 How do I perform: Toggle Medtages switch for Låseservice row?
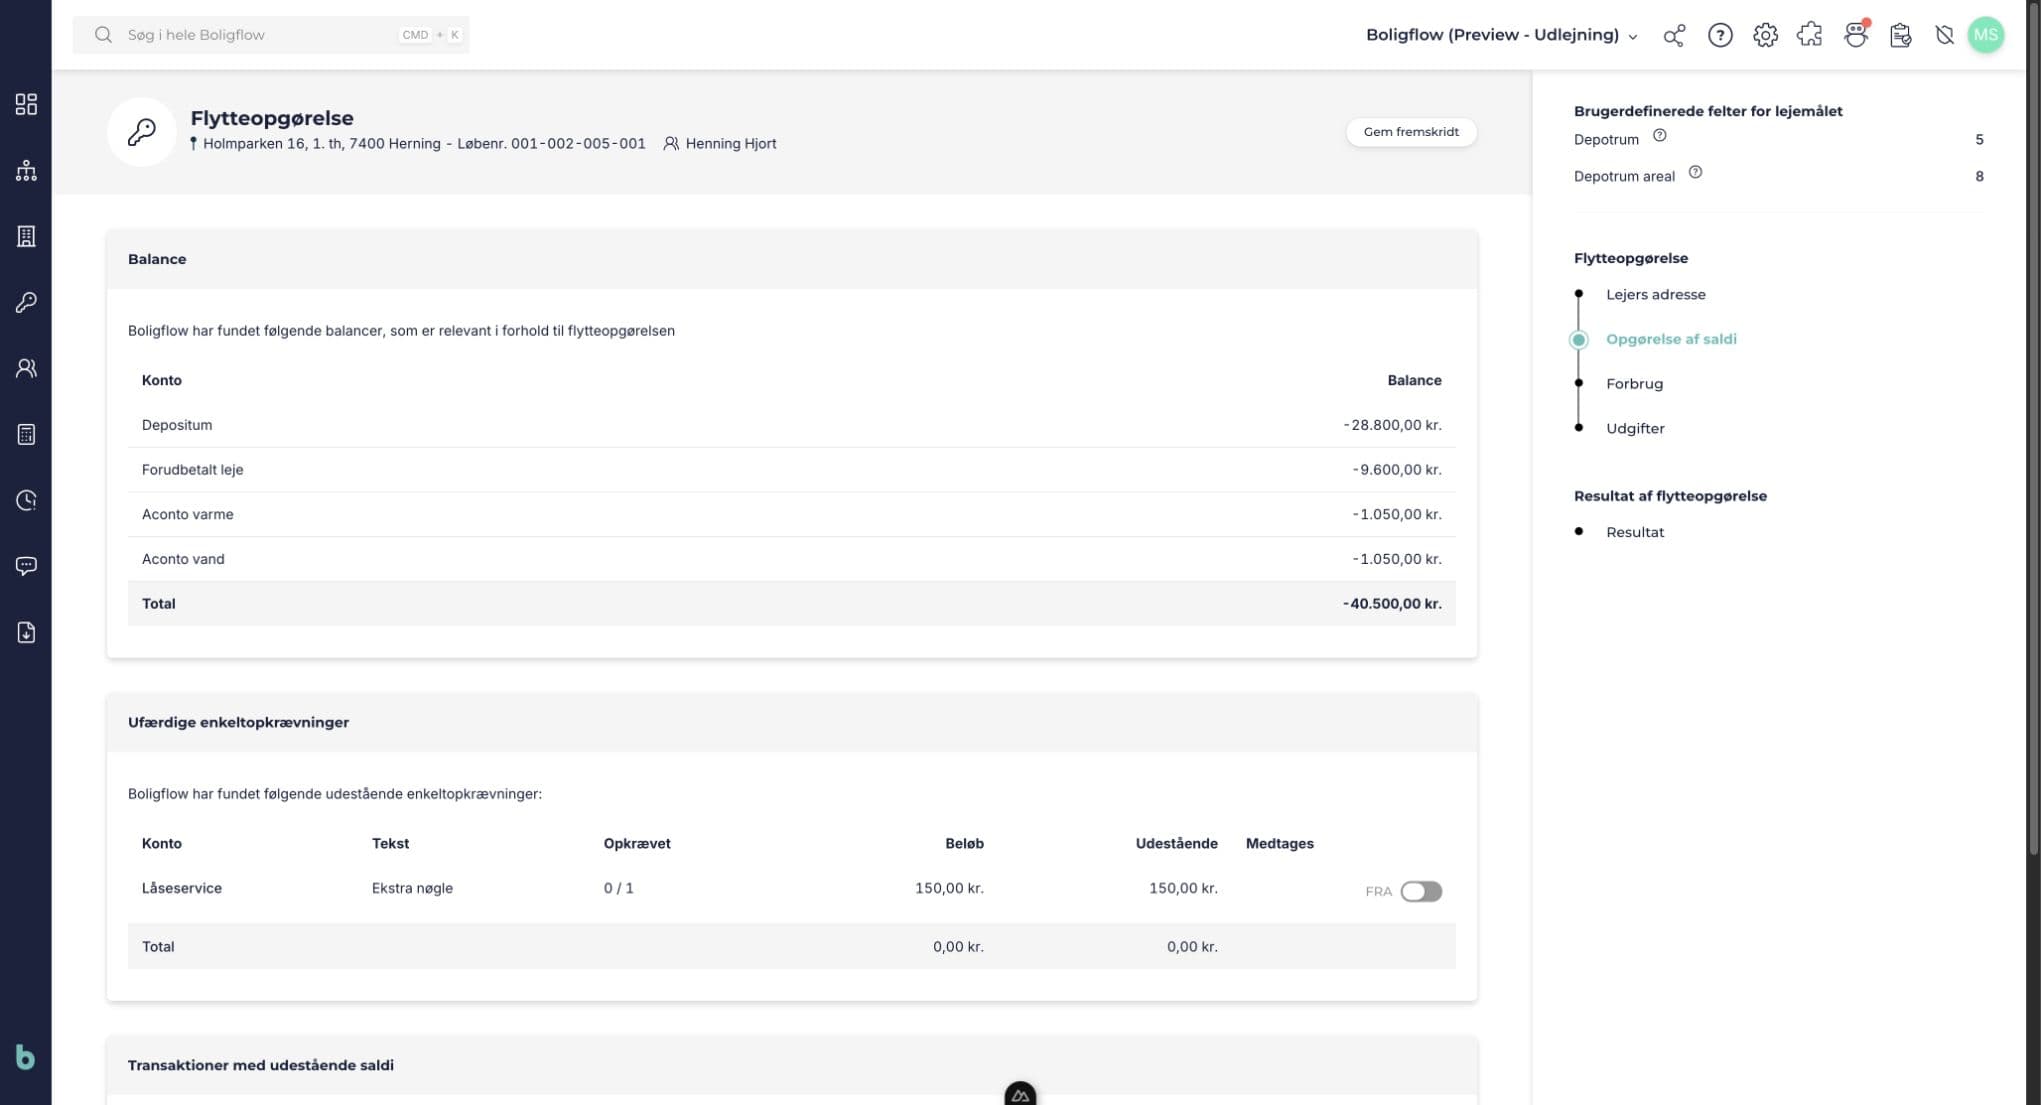pos(1421,891)
